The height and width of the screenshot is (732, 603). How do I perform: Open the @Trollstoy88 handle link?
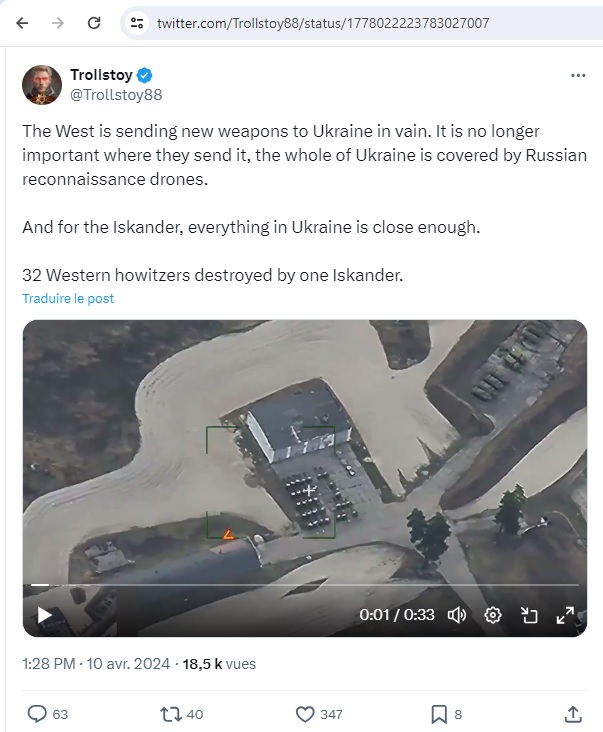pos(116,95)
